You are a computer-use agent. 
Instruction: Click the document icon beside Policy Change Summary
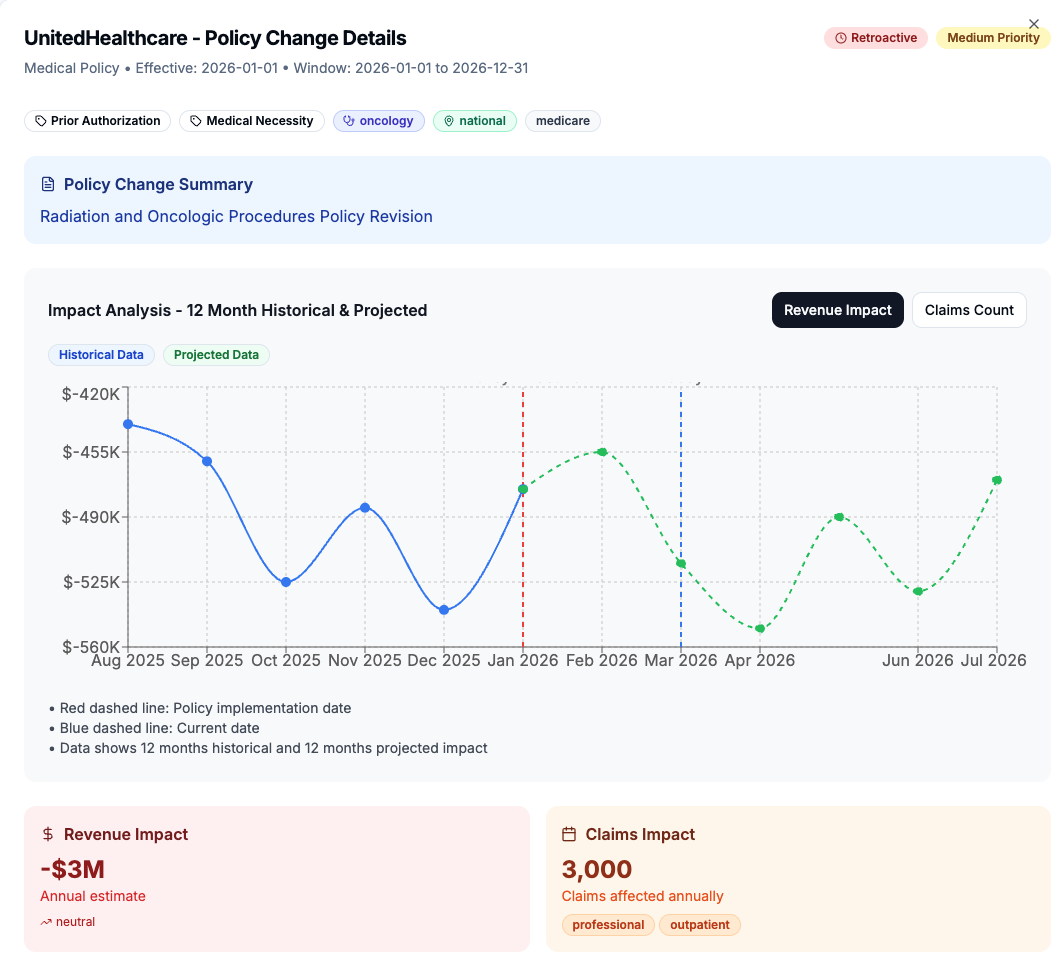tap(48, 185)
